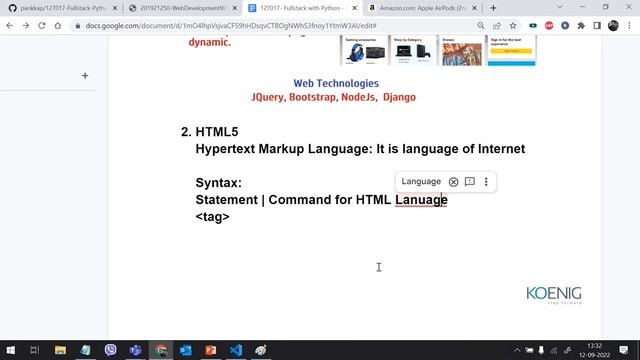This screenshot has width=640, height=360.
Task: Open the Windows Start menu
Action: point(11,350)
